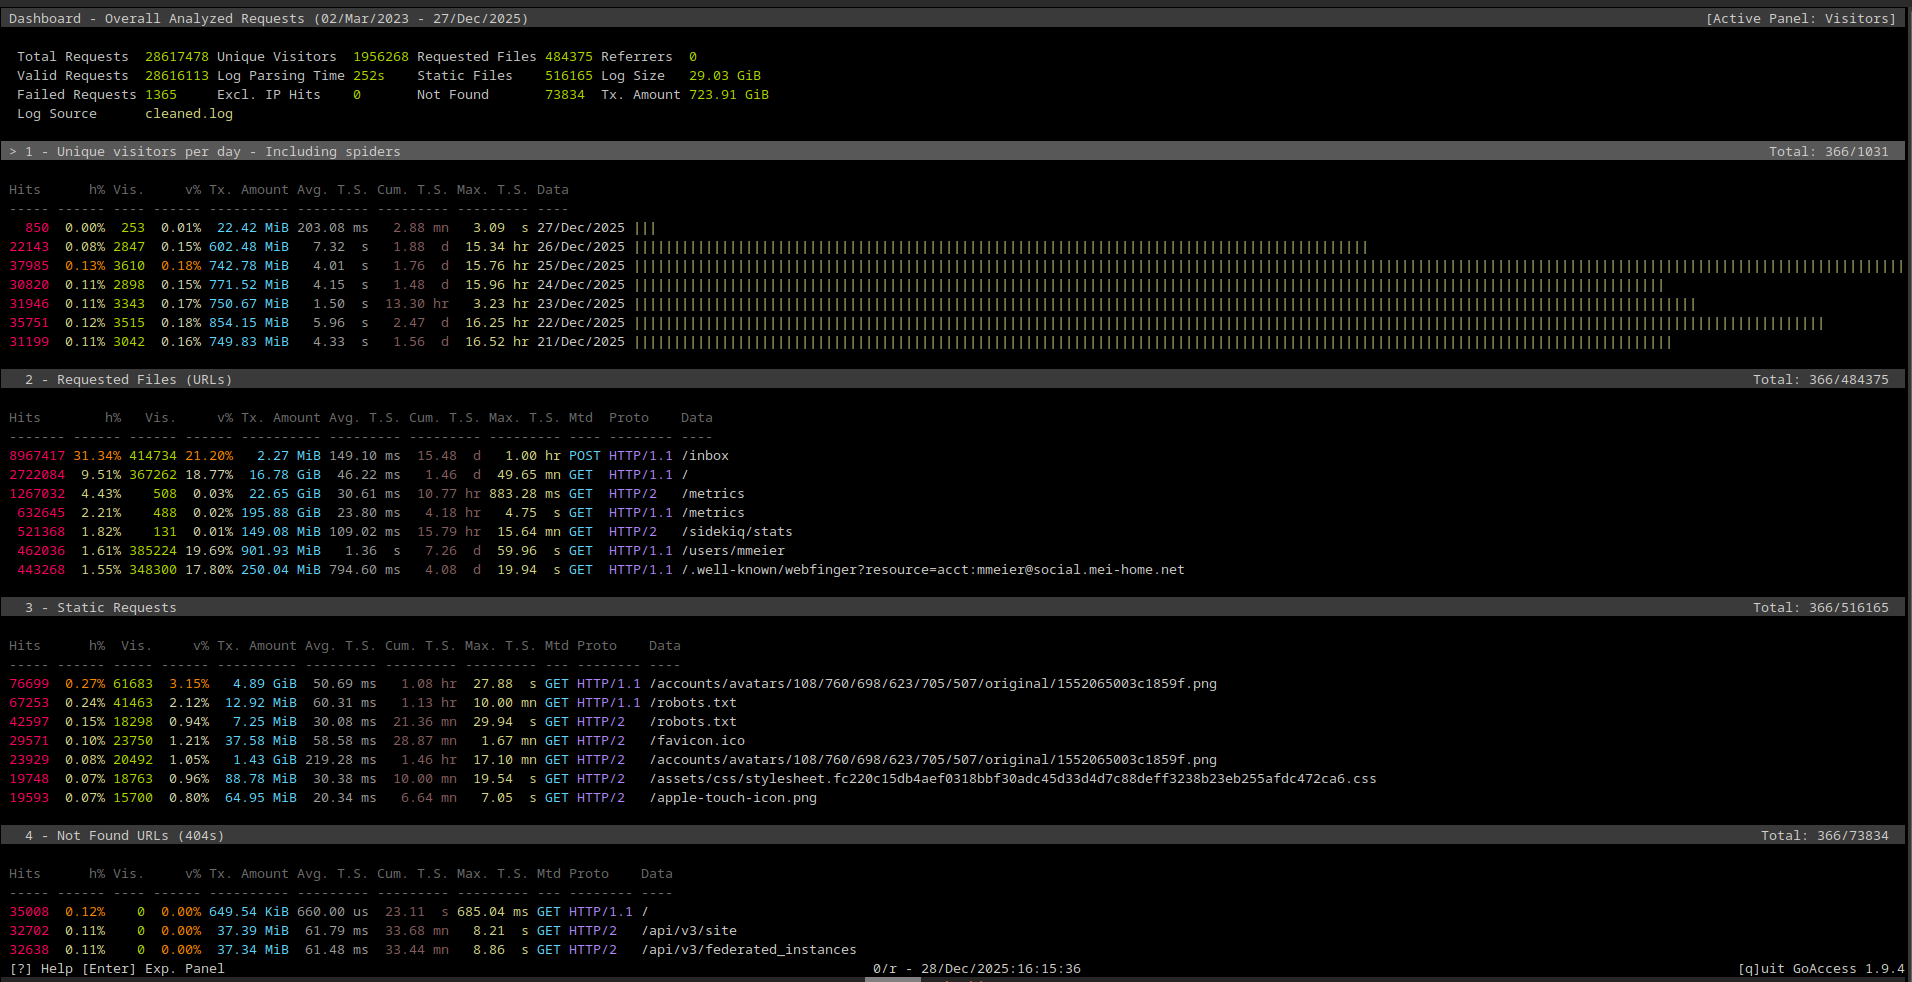Click the [Active Panel: Visitors] indicator

pyautogui.click(x=1803, y=18)
